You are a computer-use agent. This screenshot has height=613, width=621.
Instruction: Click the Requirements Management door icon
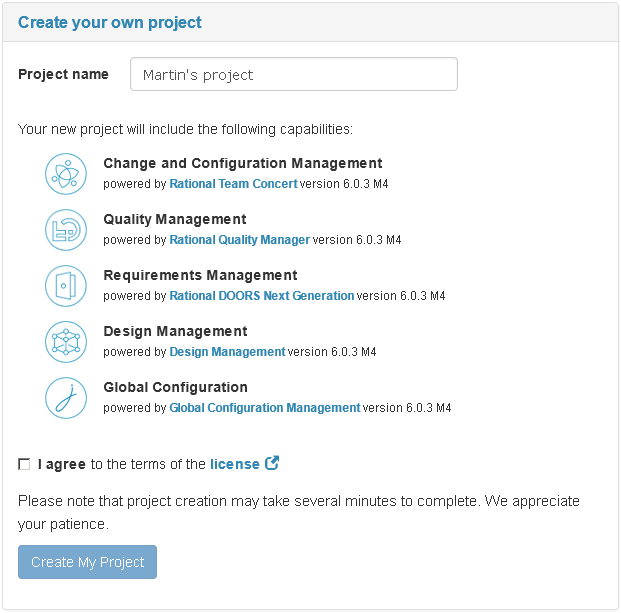point(66,286)
